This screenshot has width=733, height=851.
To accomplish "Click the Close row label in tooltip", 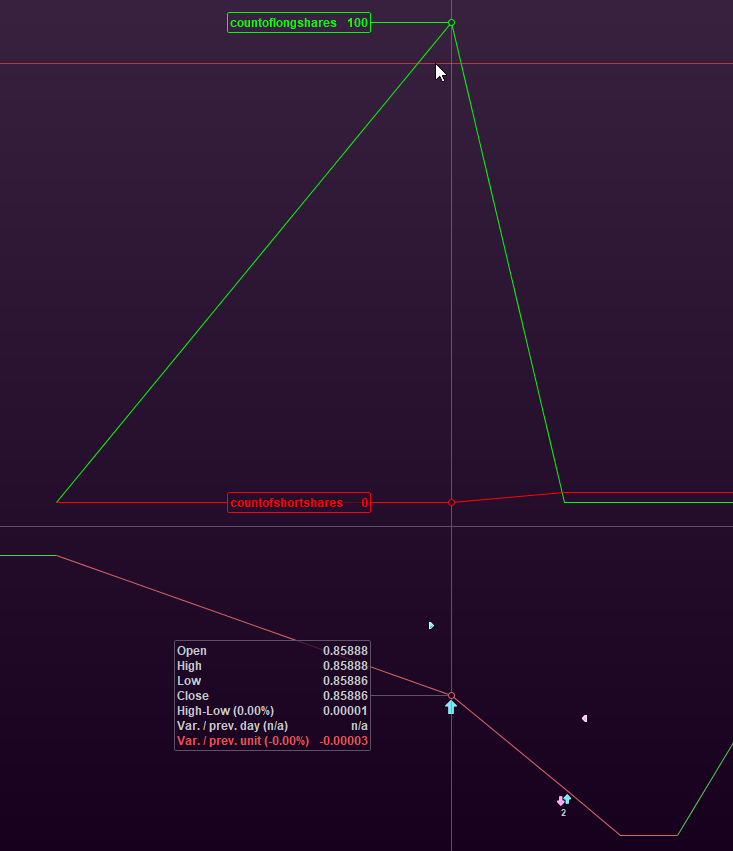I will click(193, 696).
